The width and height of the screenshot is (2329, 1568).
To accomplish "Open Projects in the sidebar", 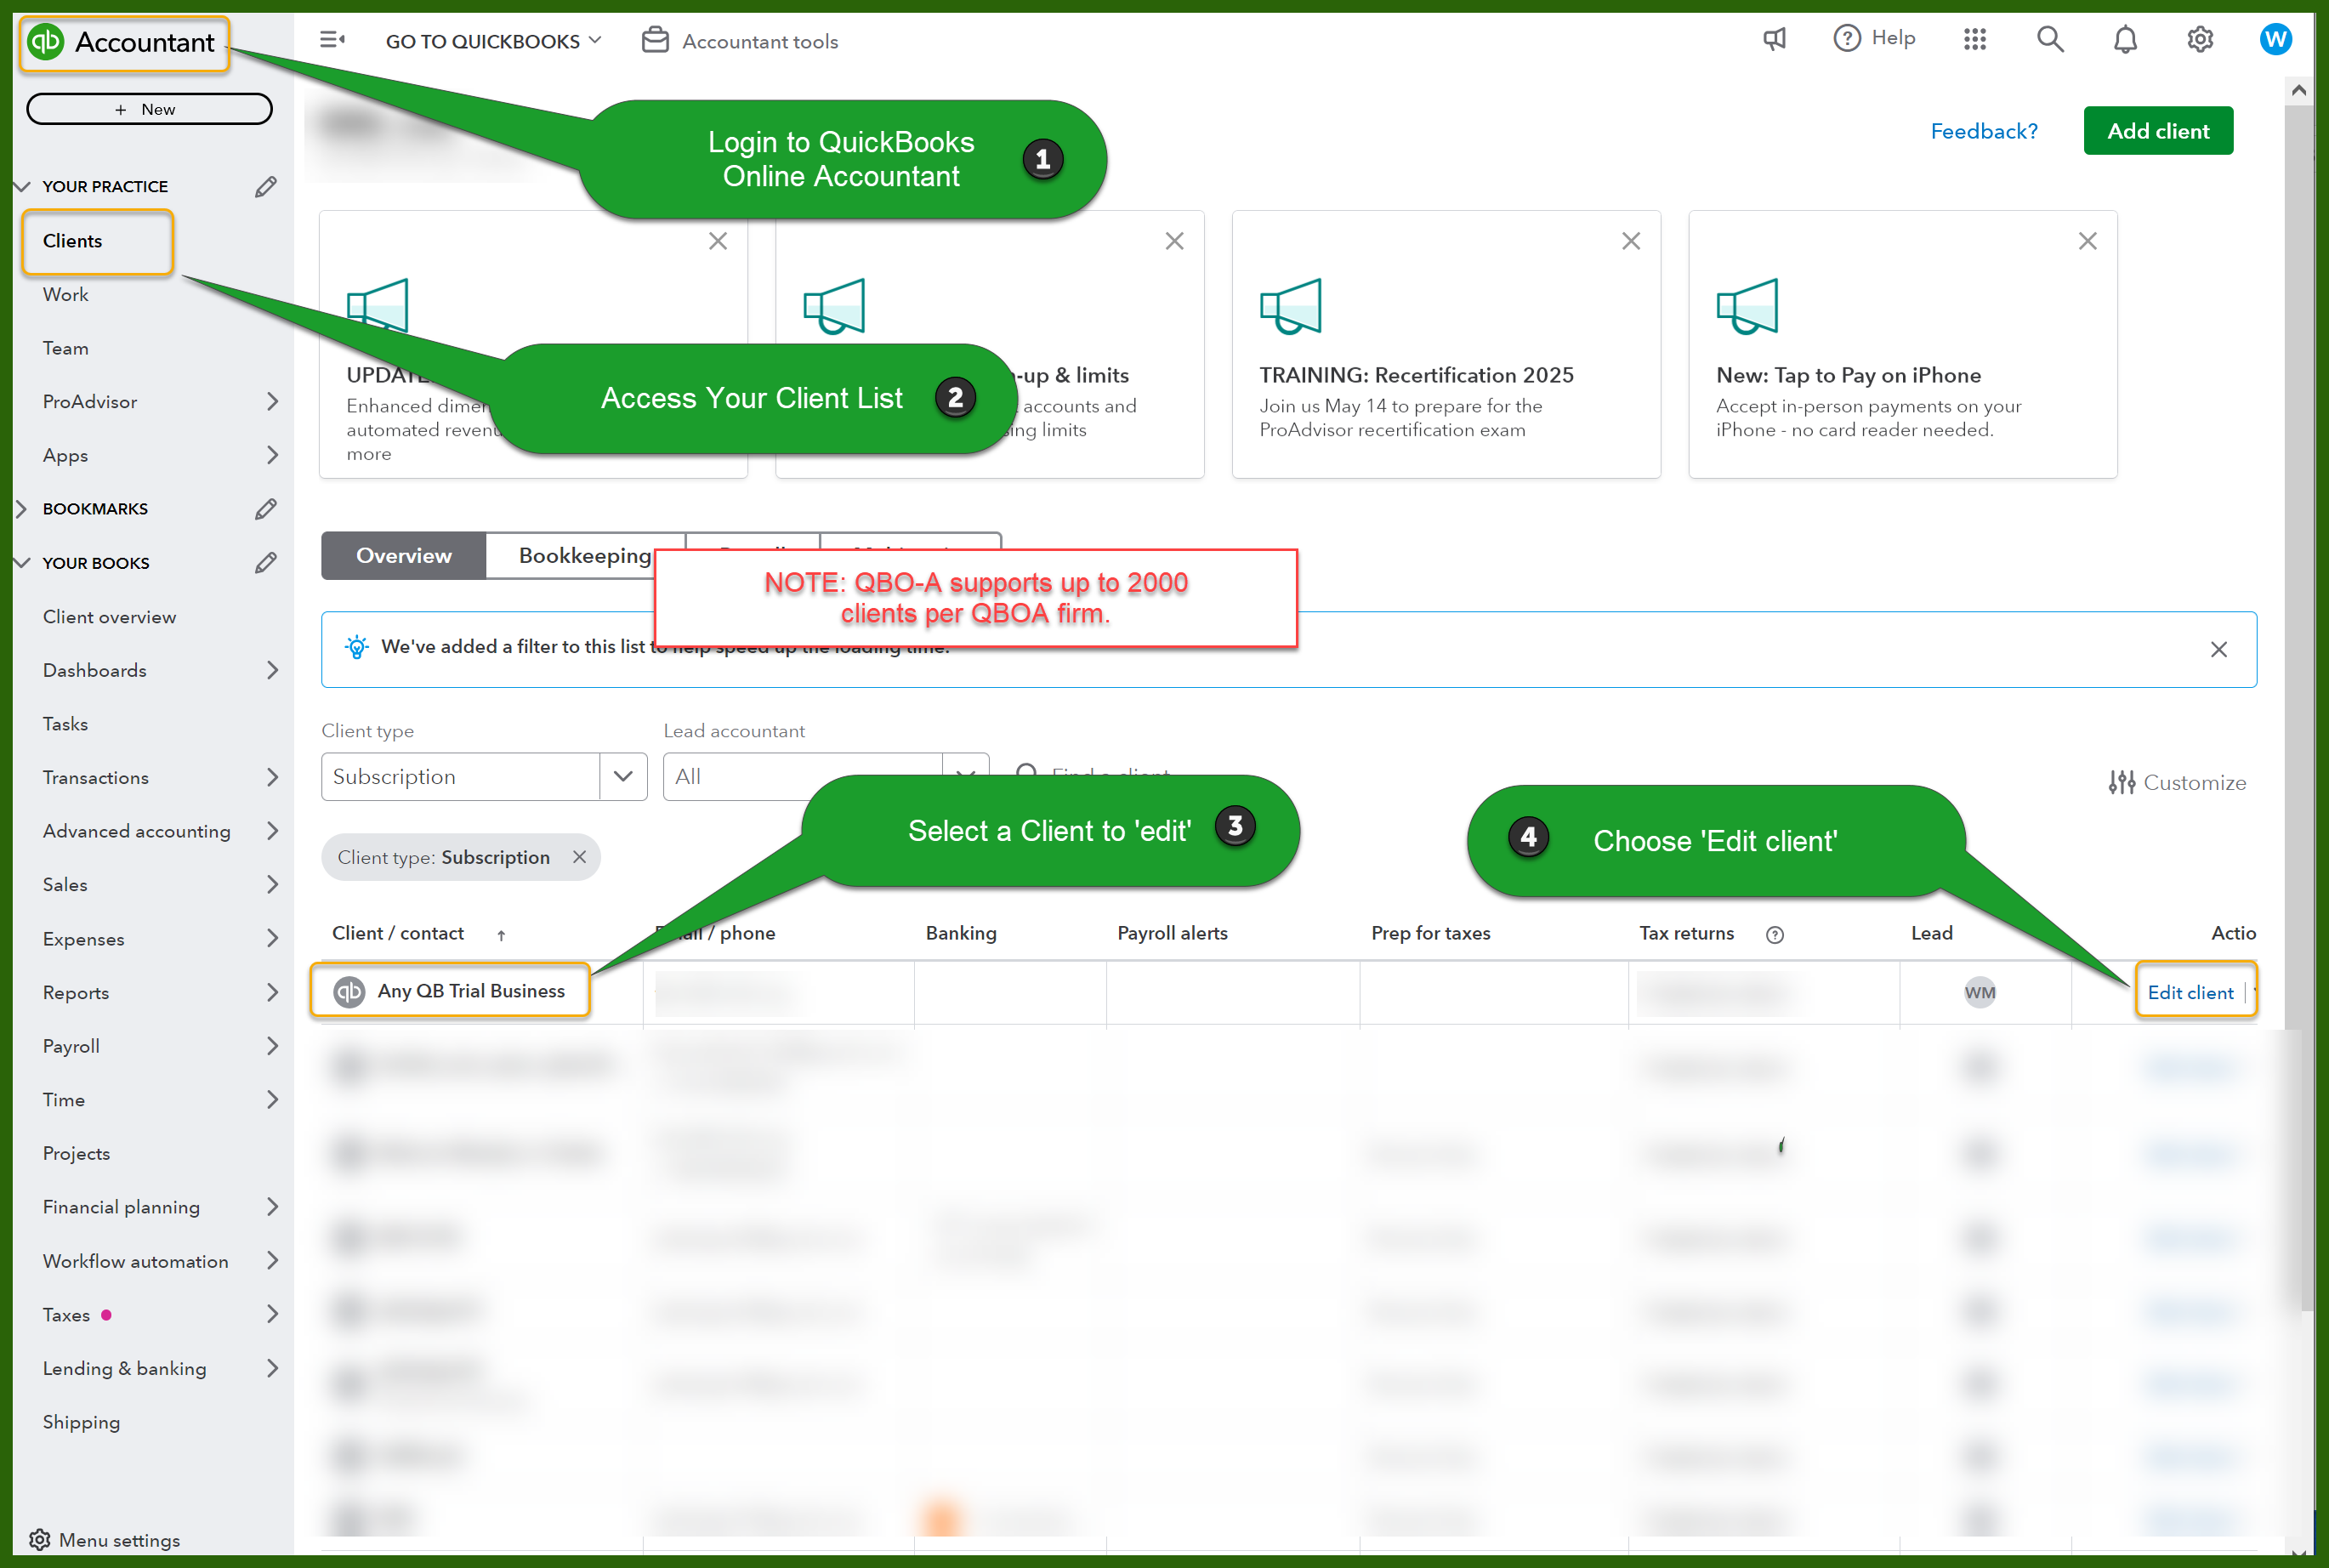I will point(76,1153).
